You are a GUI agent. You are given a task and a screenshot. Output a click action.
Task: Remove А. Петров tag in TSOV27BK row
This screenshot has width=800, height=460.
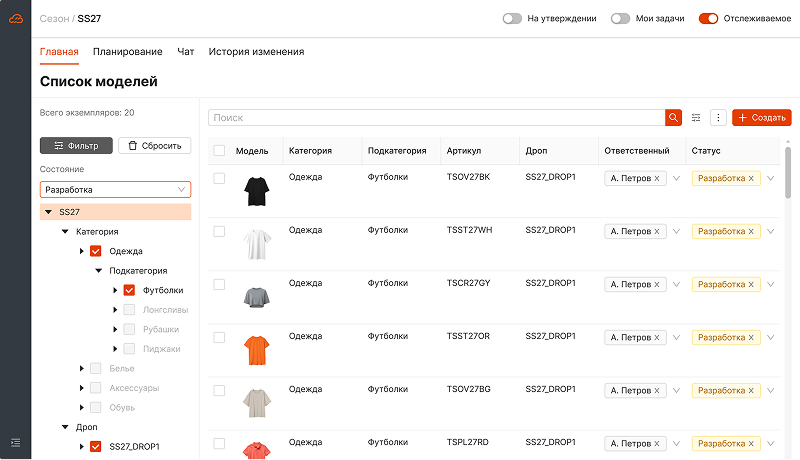[x=657, y=178]
